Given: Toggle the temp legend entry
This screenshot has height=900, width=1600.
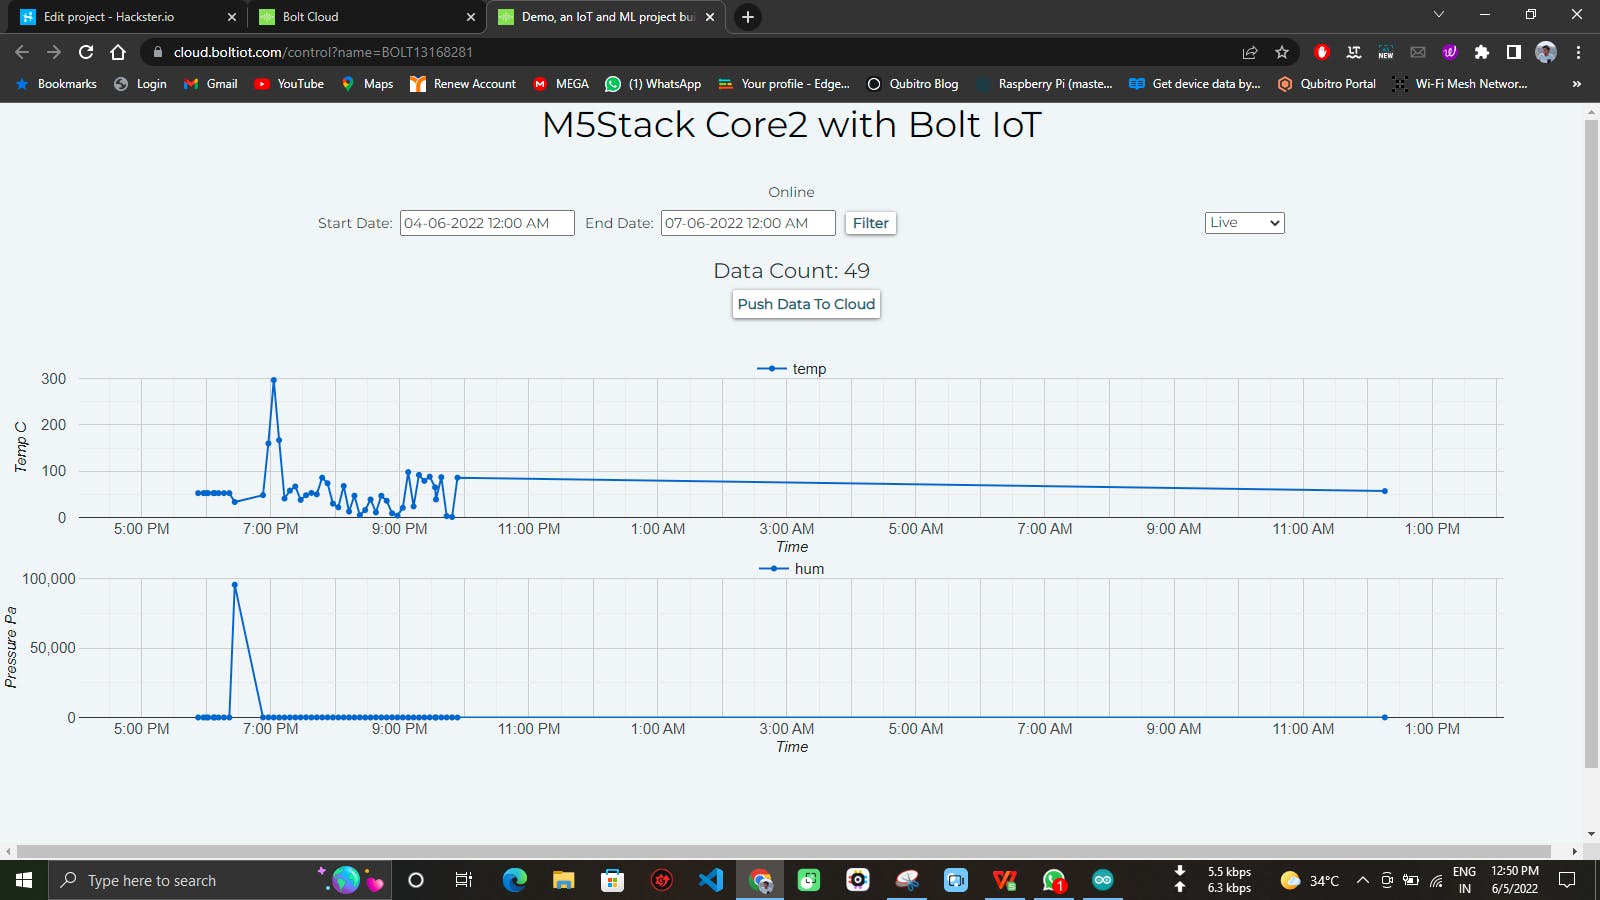Looking at the screenshot, I should click(792, 369).
